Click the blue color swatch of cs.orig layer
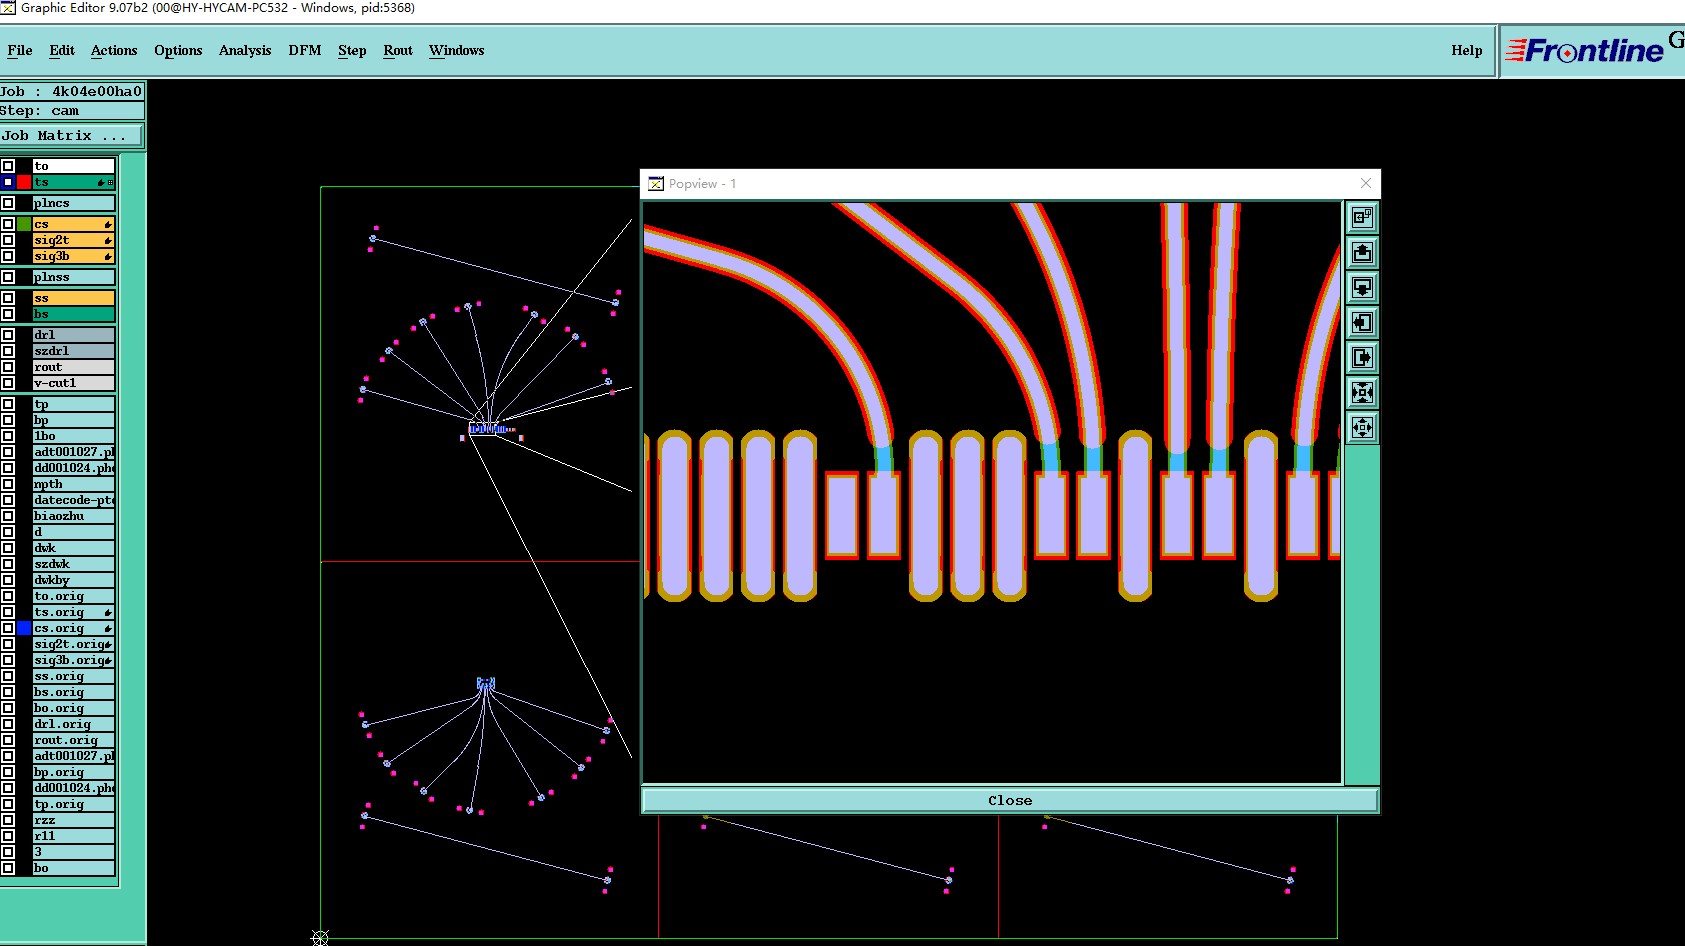The image size is (1685, 946). 24,628
